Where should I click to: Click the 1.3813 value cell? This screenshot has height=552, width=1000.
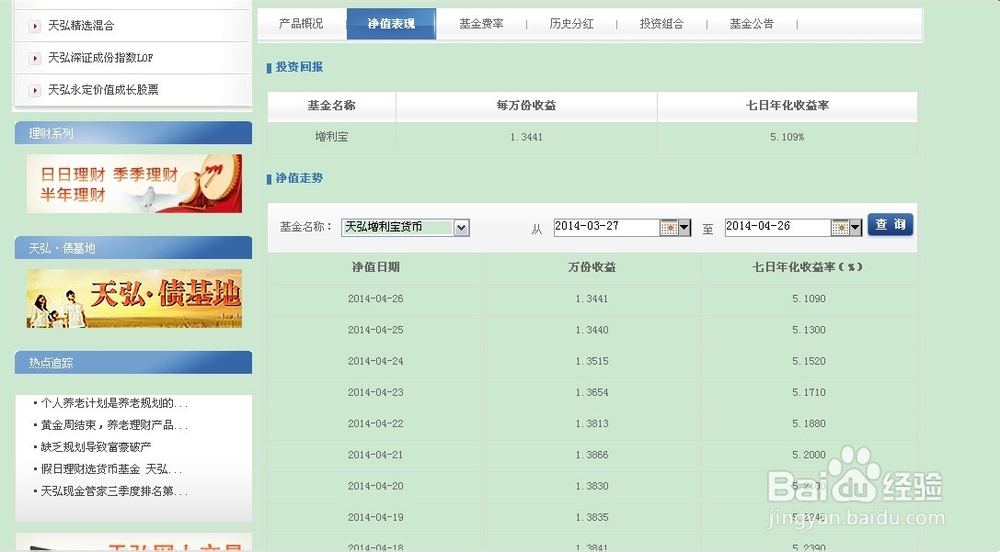tap(592, 423)
